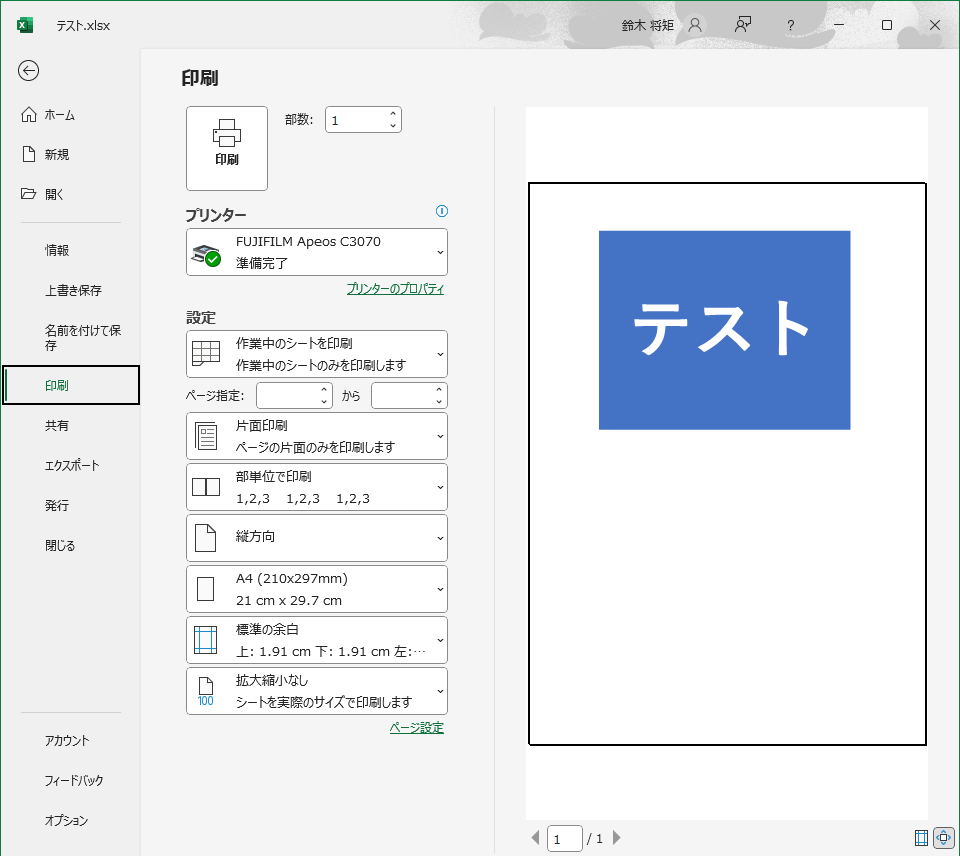Open 作業中のシートを印刷 dropdown
This screenshot has width=960, height=856.
317,354
